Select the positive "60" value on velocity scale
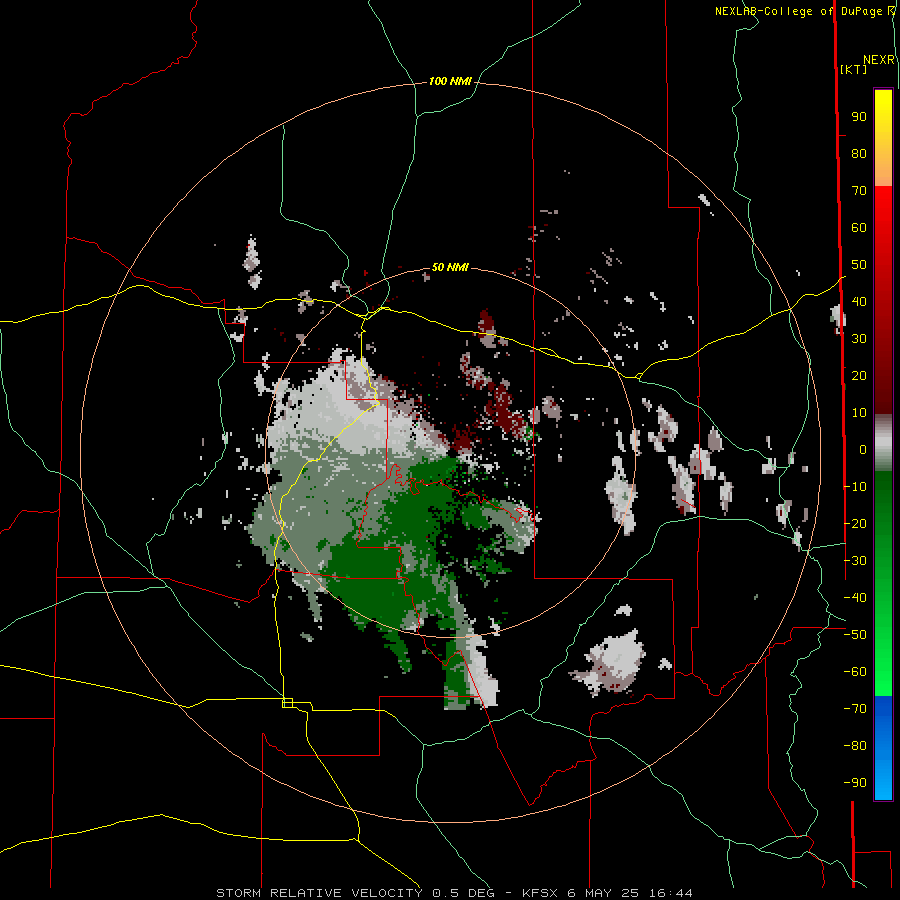900x900 pixels. point(859,228)
